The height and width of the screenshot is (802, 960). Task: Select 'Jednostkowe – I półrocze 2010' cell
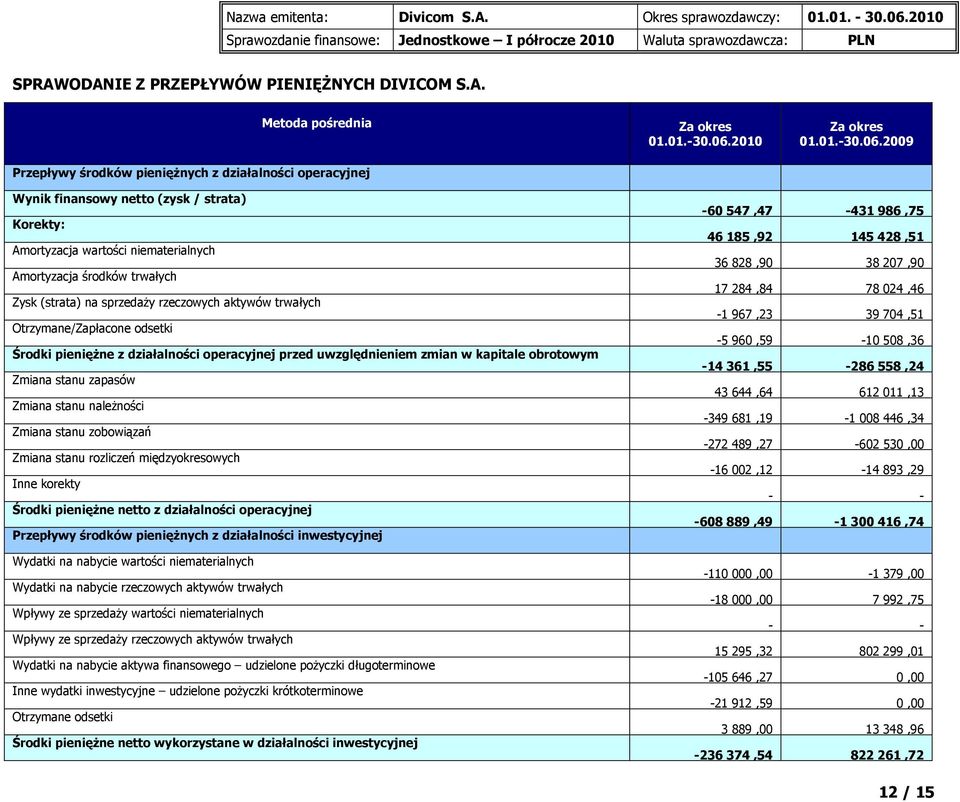coord(506,40)
